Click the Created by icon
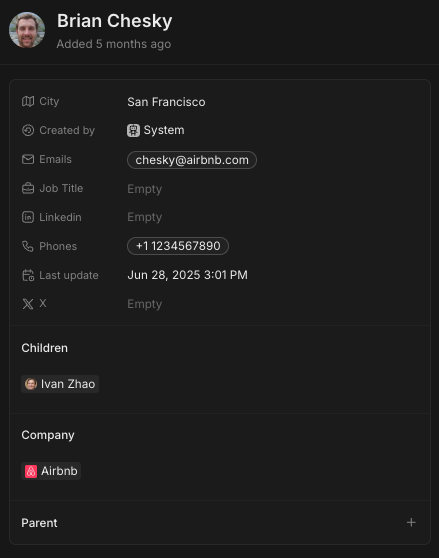This screenshot has height=558, width=439. tap(28, 130)
